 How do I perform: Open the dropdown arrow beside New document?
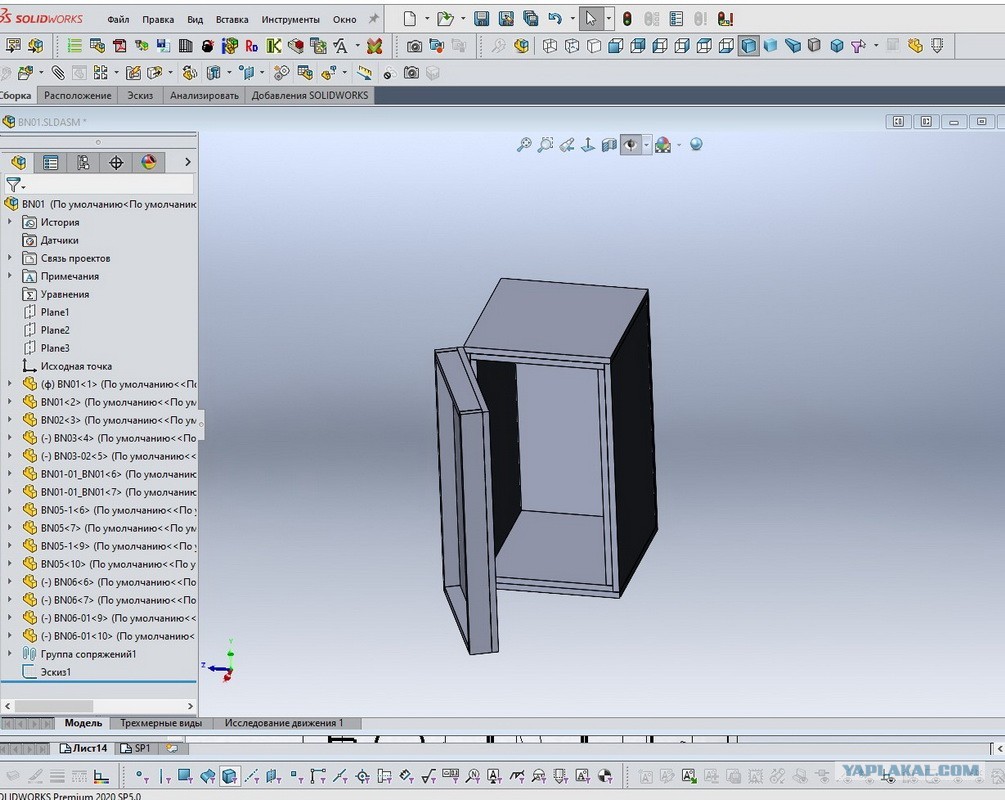pos(428,19)
